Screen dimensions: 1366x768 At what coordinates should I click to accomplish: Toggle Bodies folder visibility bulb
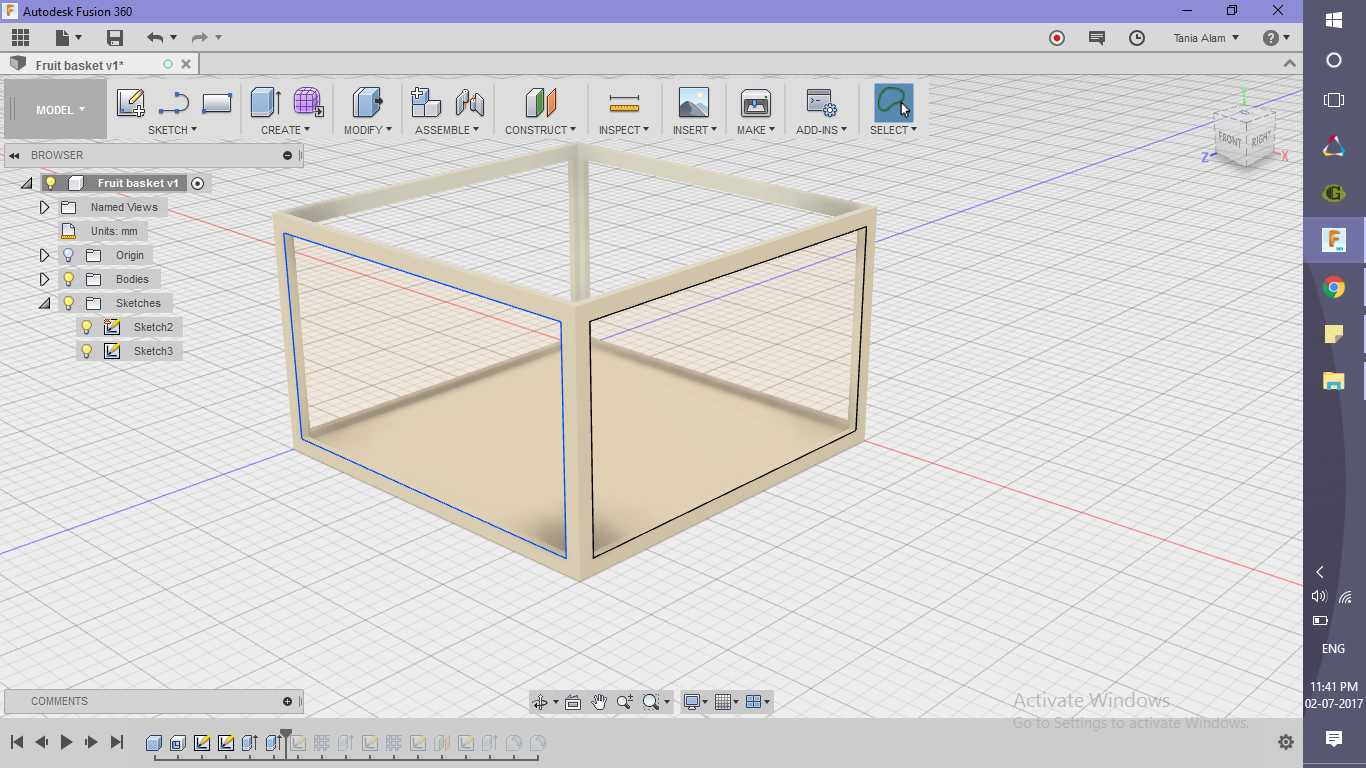(x=68, y=279)
